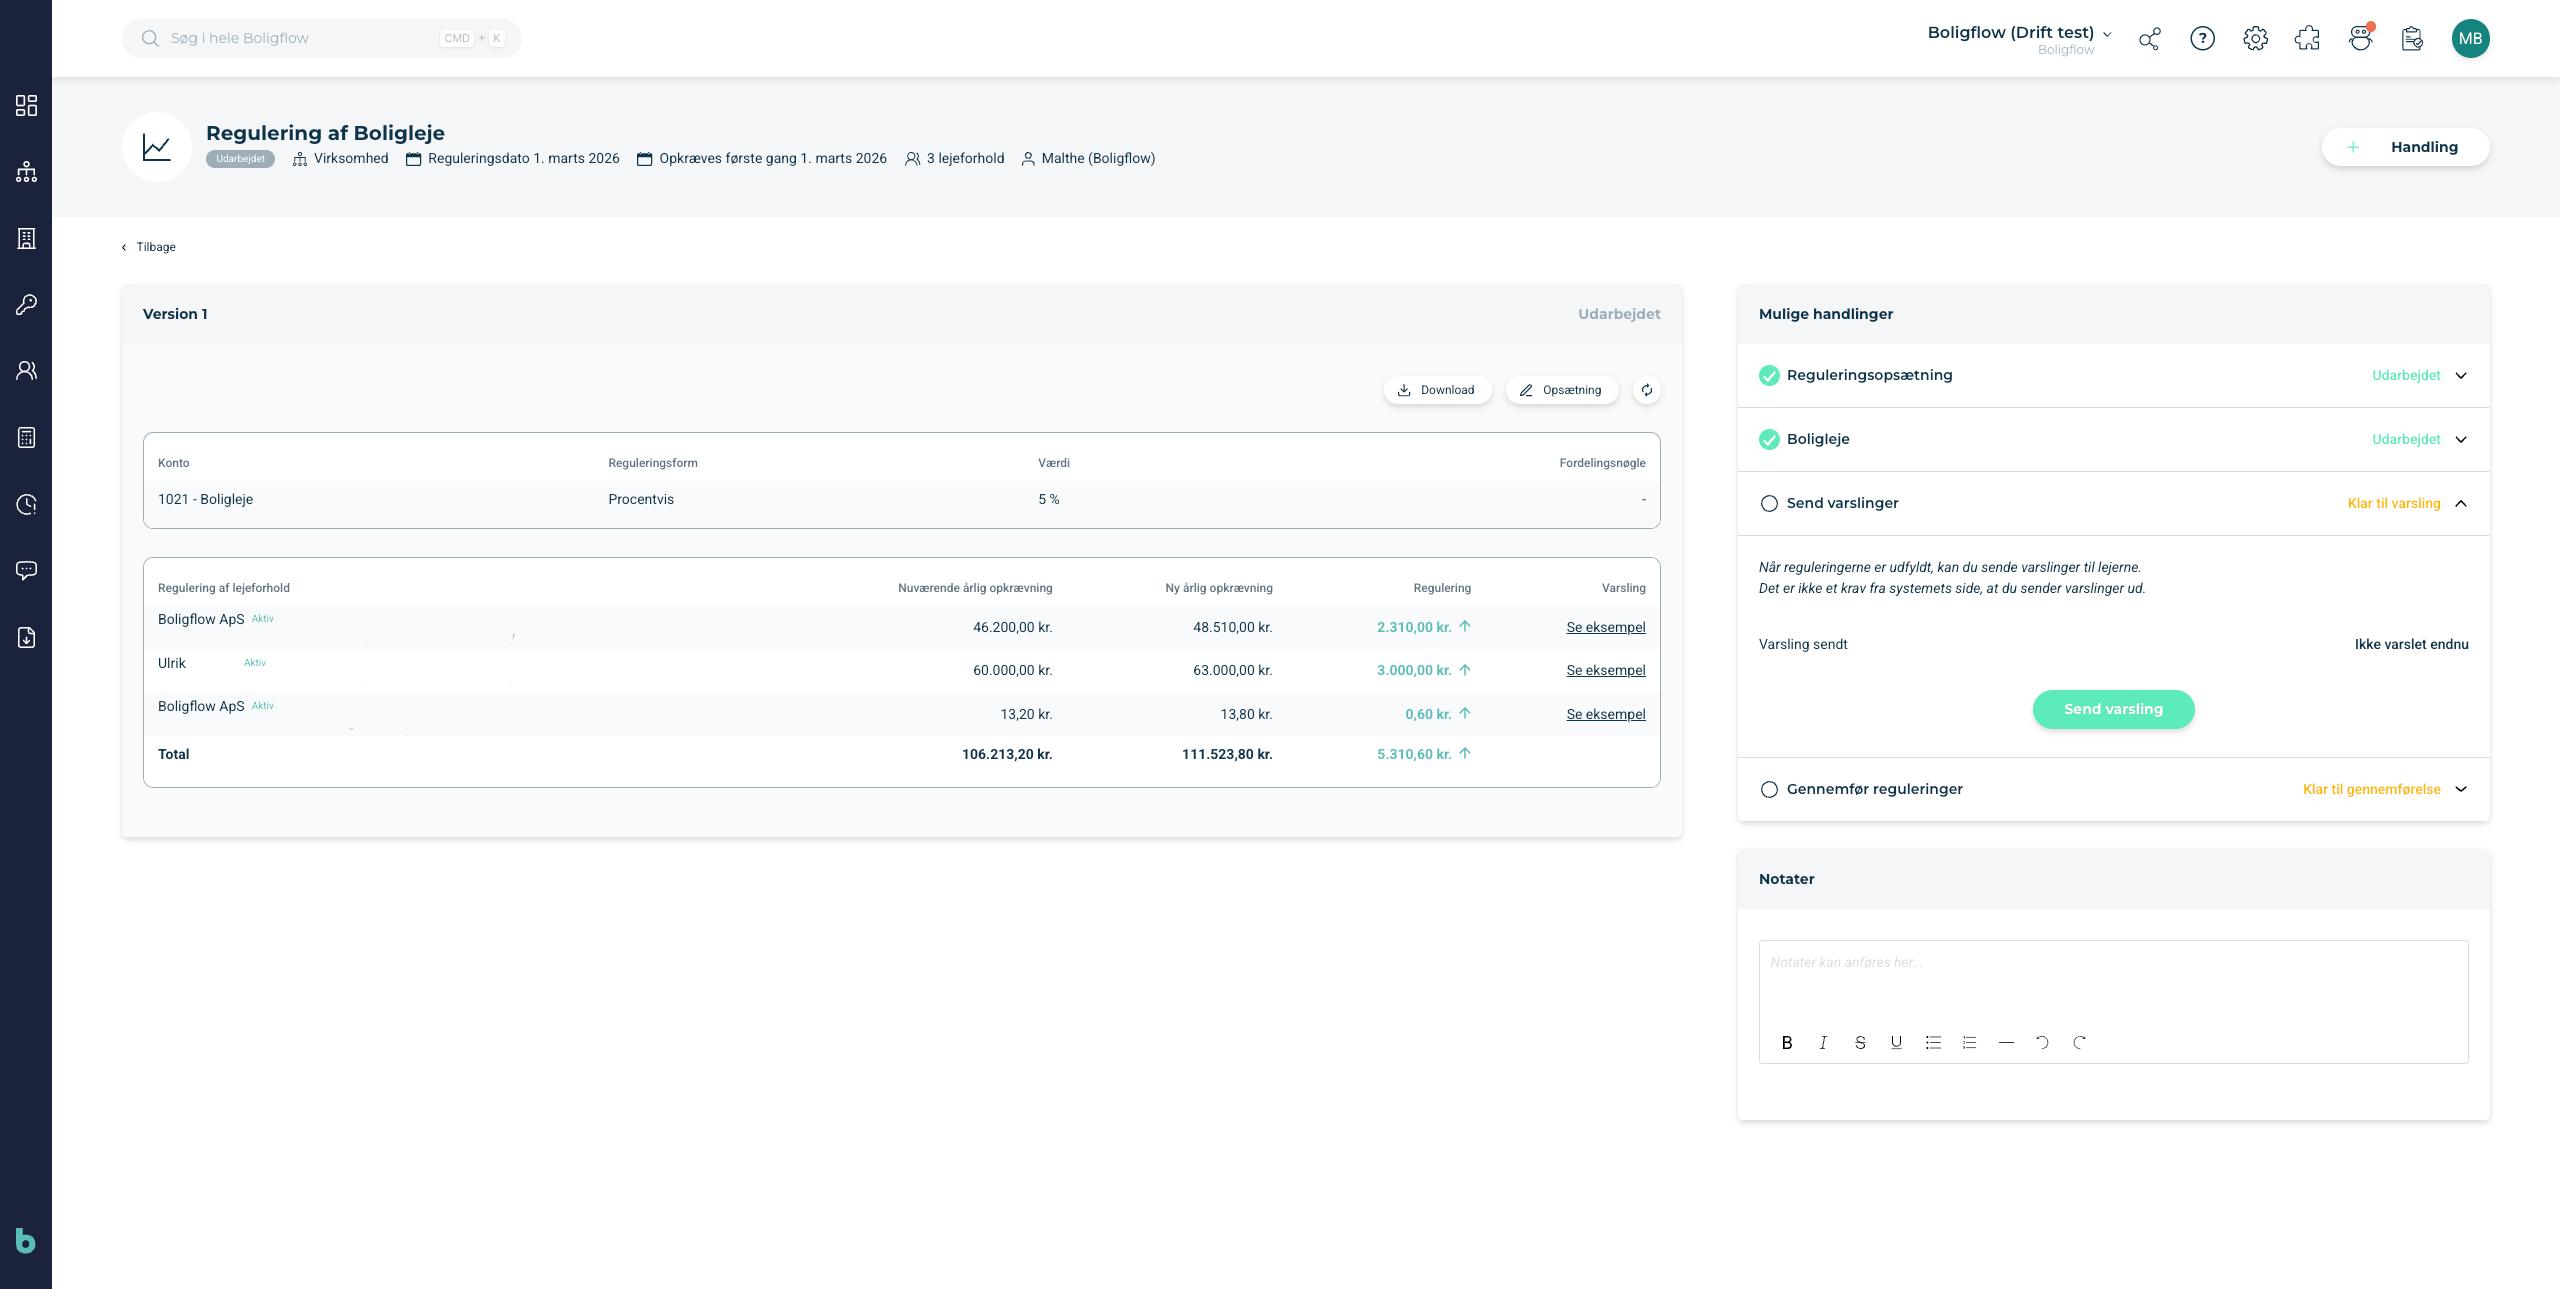Open the puzzle piece integrations icon

tap(2307, 38)
